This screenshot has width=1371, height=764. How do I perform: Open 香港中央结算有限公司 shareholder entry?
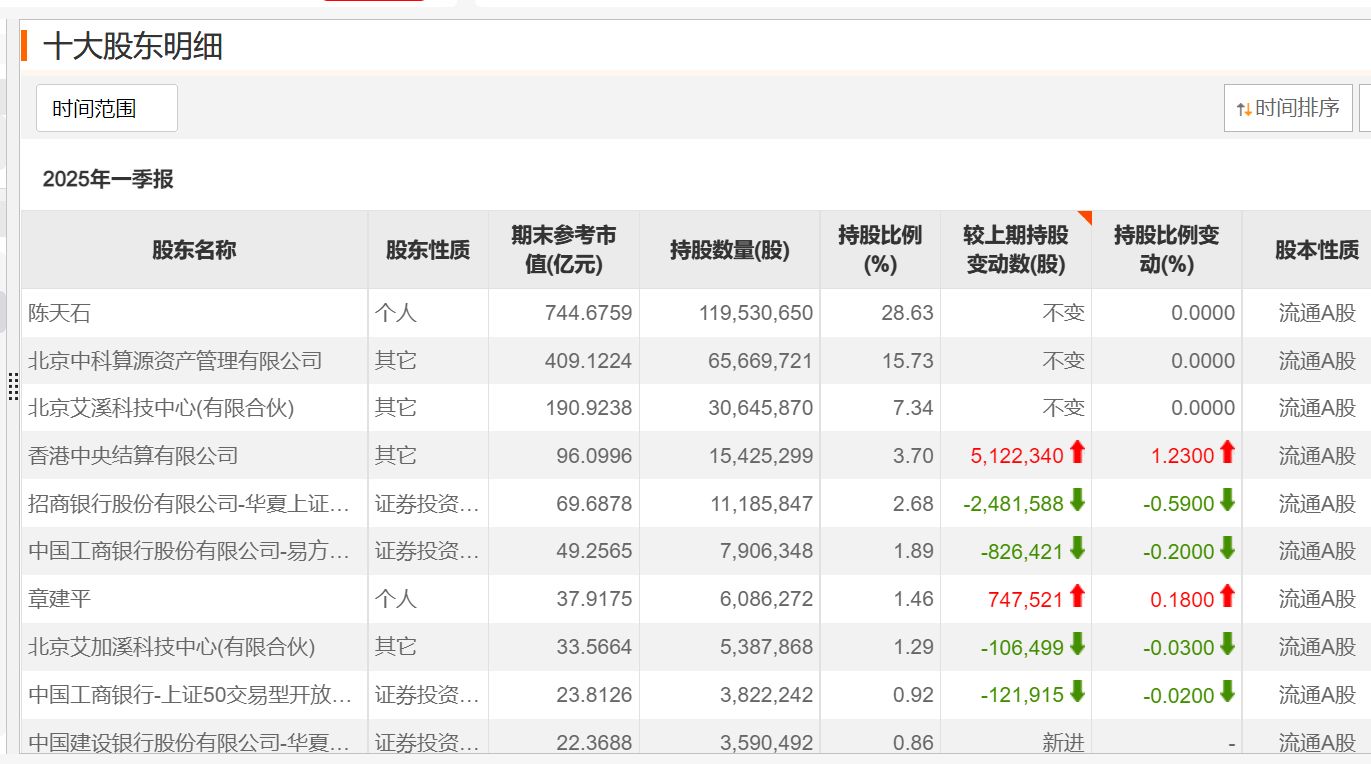point(133,456)
